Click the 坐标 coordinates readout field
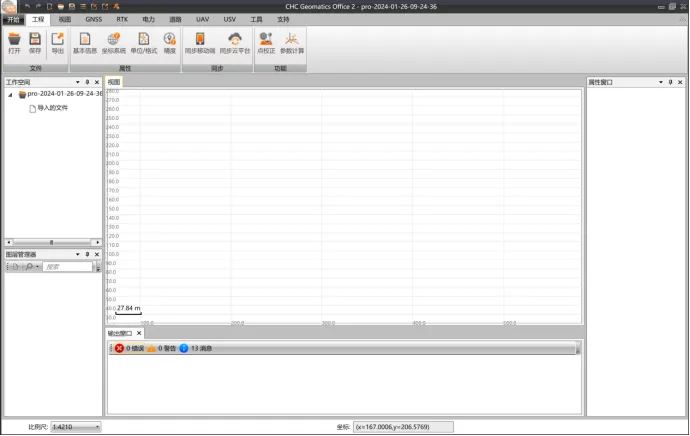Screen dimensions: 690x436 403,427
